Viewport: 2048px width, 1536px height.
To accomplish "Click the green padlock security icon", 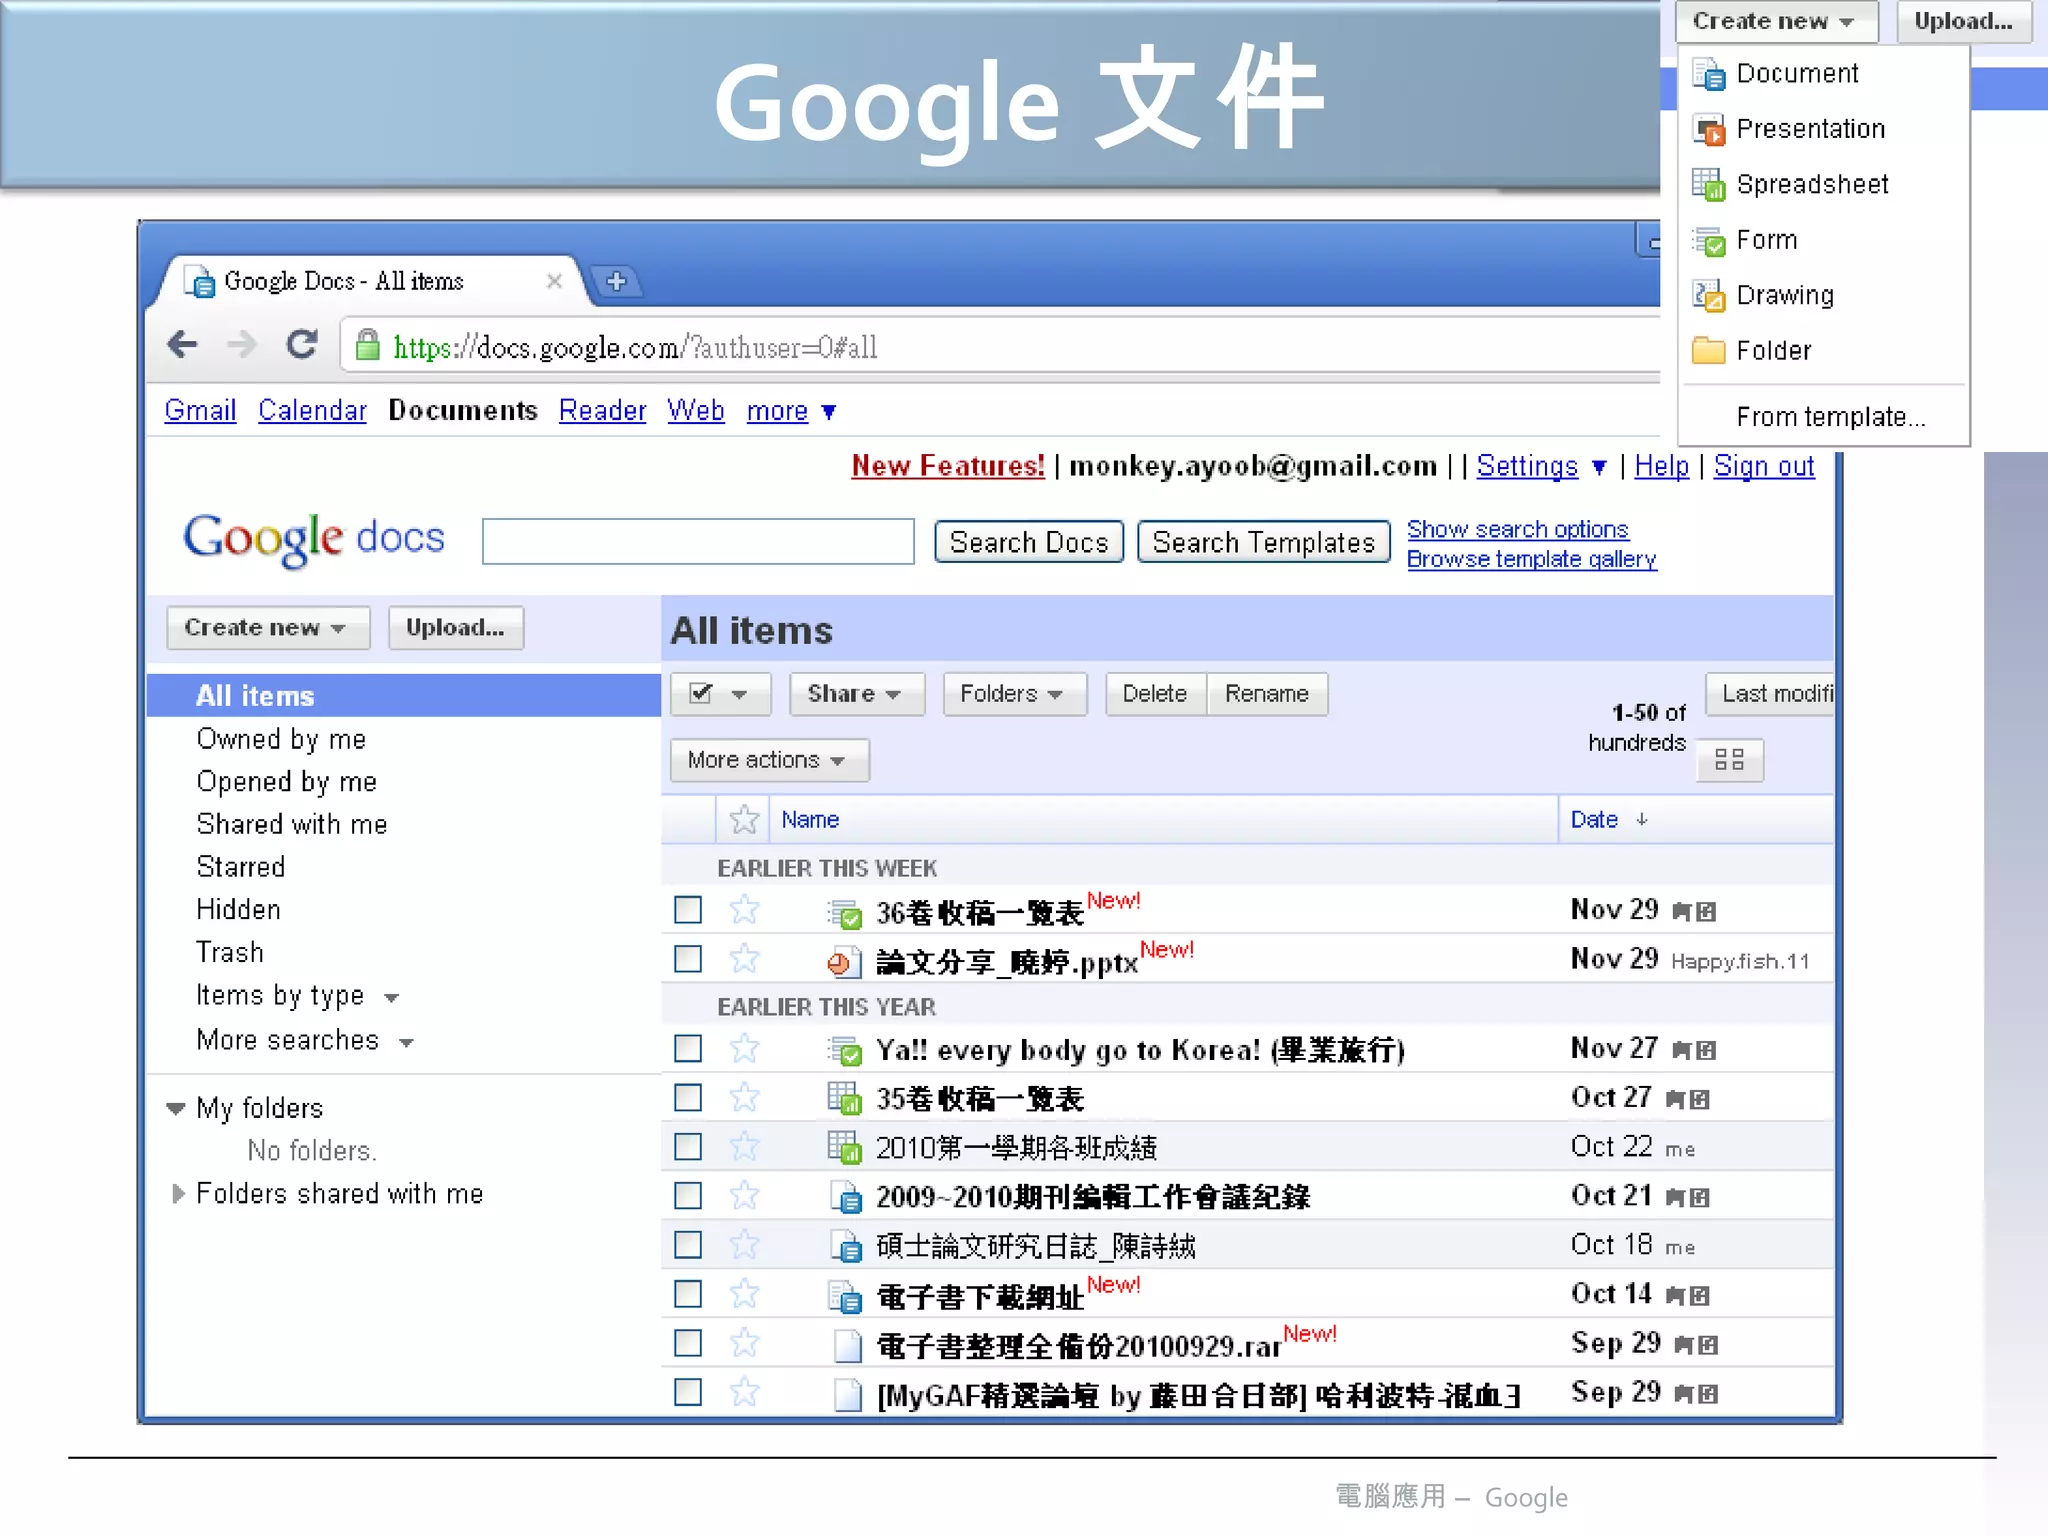I will point(367,345).
